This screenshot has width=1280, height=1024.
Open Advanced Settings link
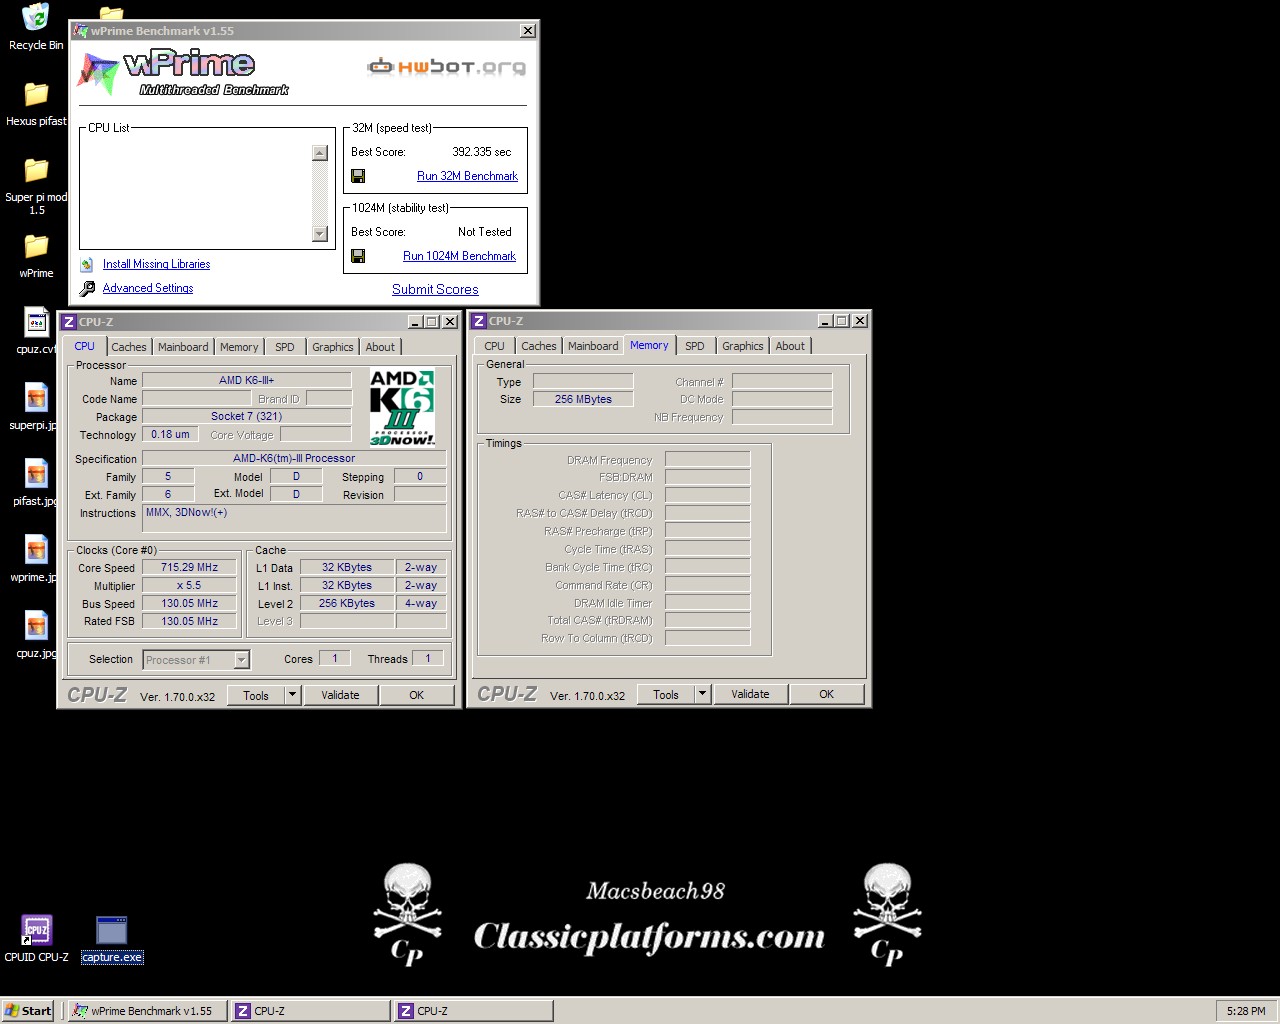(x=148, y=288)
